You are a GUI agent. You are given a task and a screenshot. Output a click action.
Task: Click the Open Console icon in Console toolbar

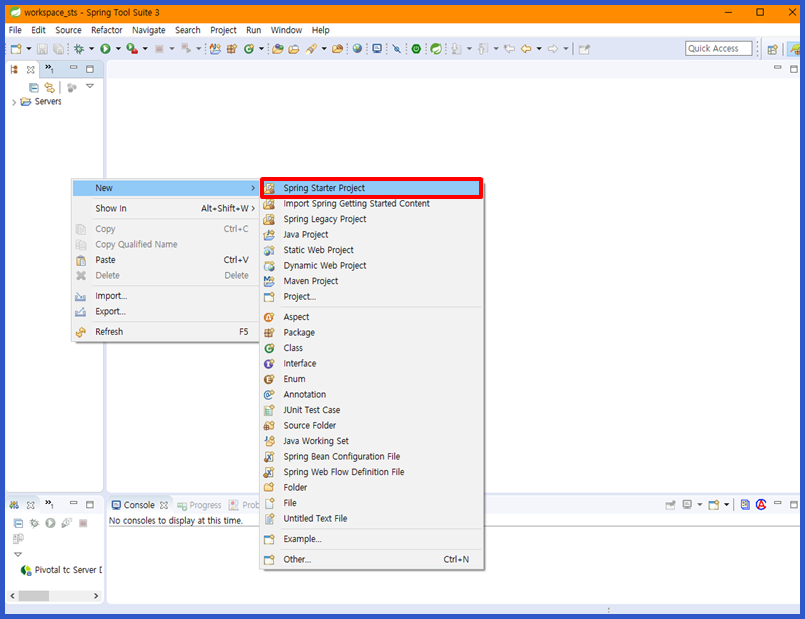[x=714, y=505]
